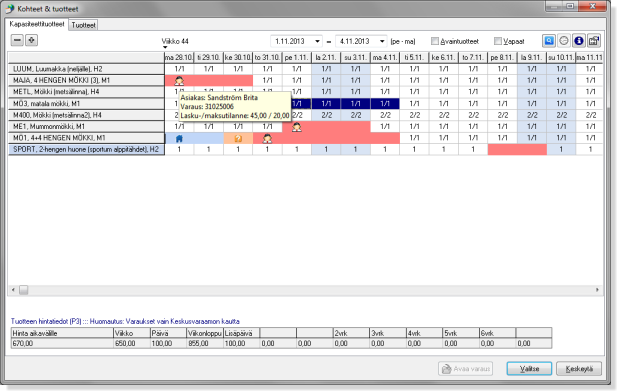Click LUUM row cell under ti 5.11.
Screen dimensions: 617x391
click(x=414, y=69)
